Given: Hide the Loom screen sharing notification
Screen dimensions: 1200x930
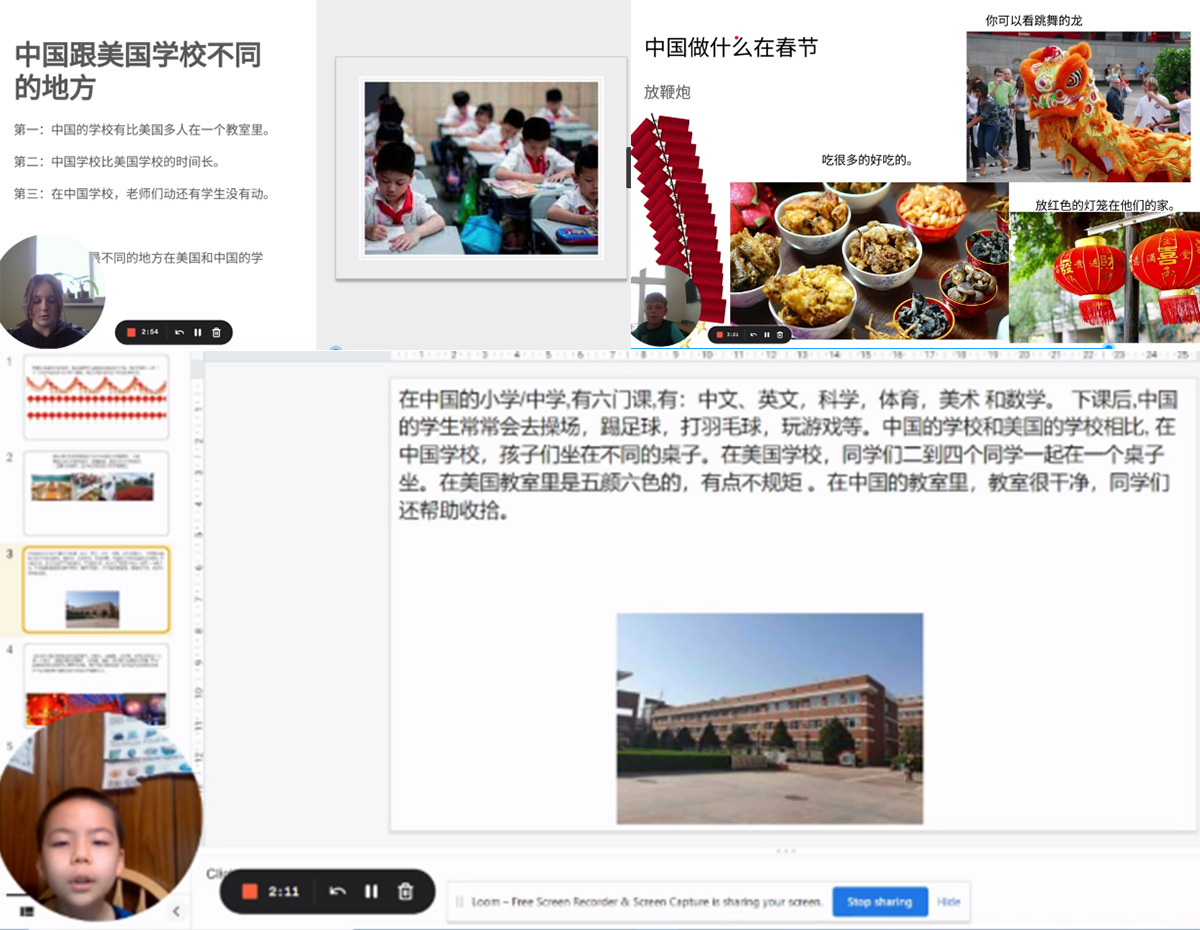Looking at the screenshot, I should coord(948,901).
